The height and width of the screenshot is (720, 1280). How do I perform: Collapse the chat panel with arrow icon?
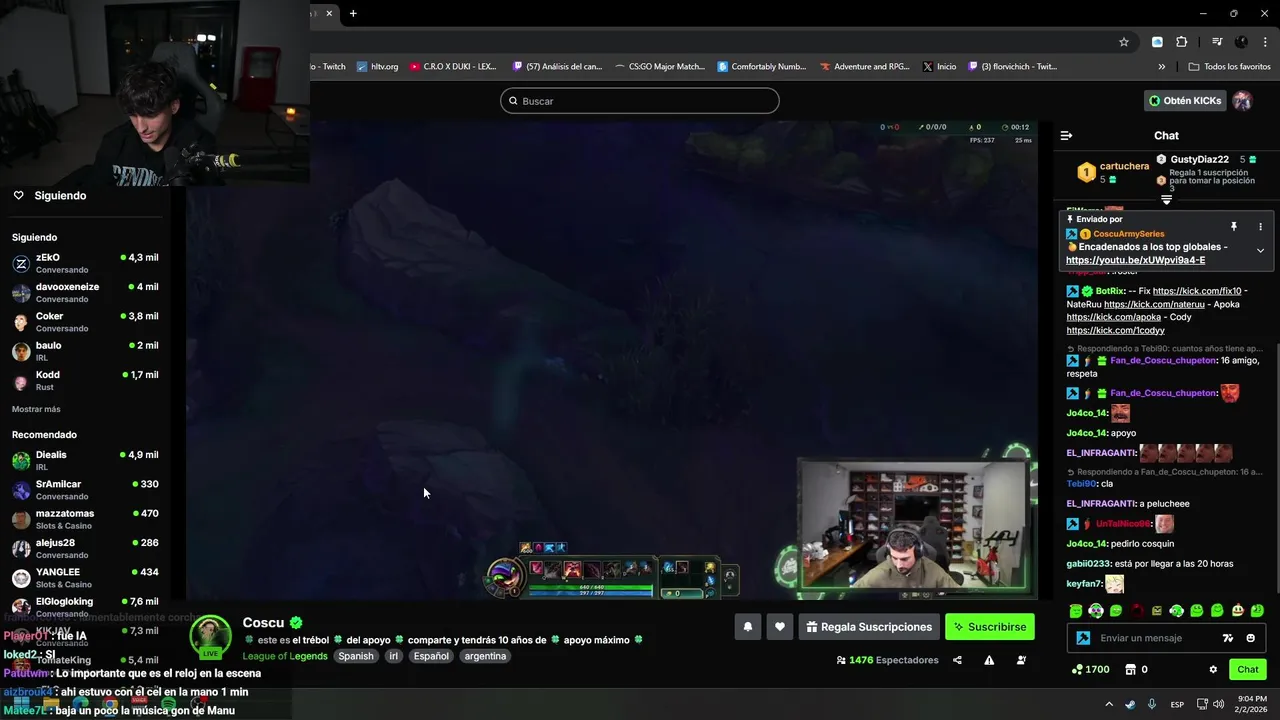(1066, 135)
